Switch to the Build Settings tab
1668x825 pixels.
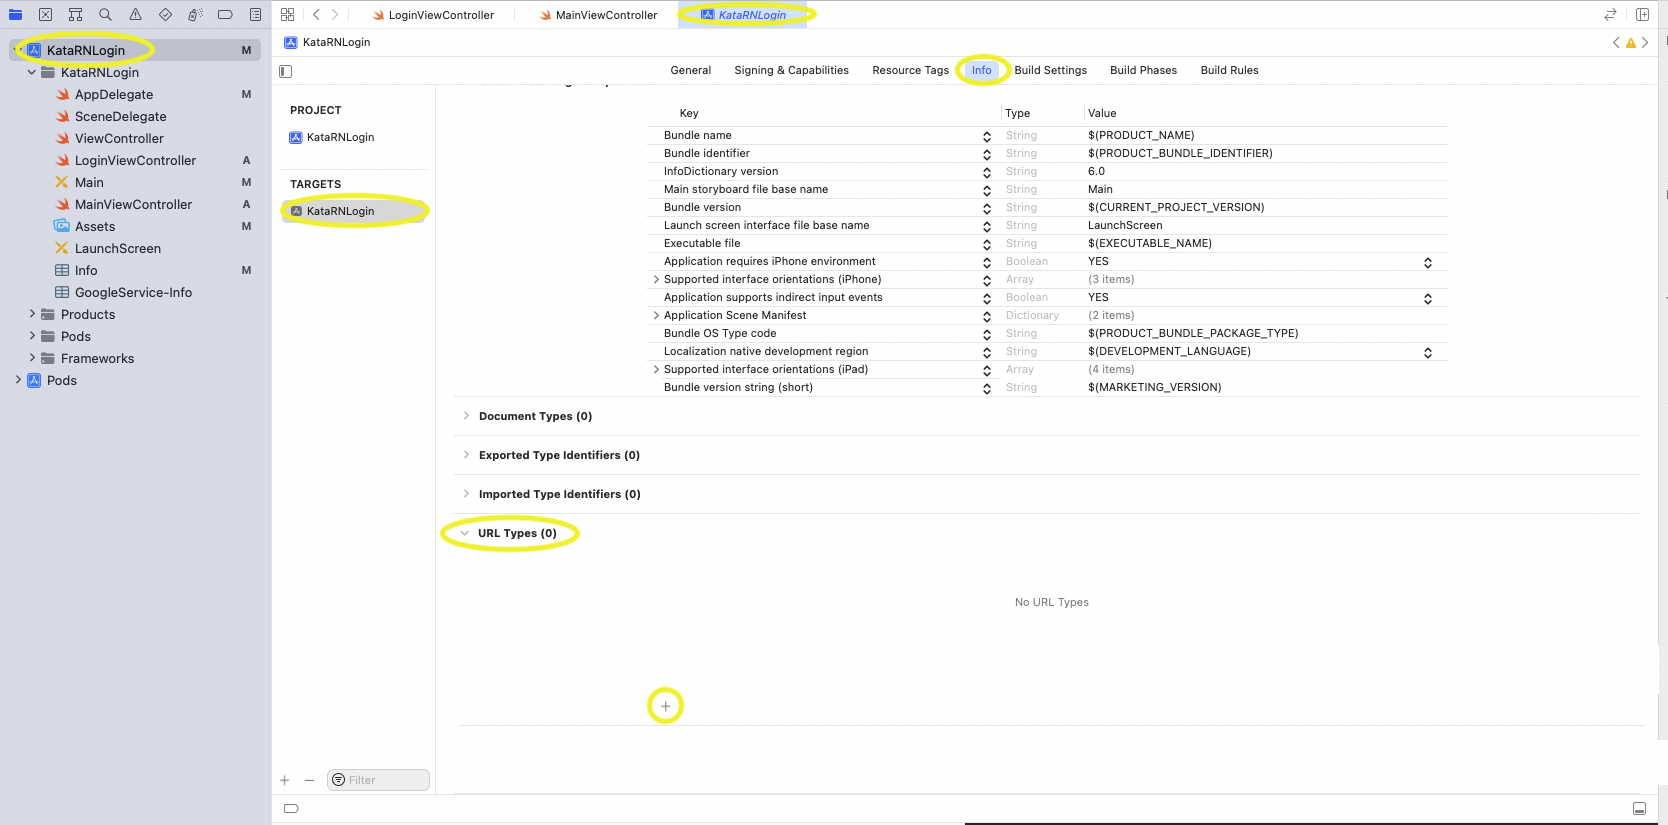pyautogui.click(x=1050, y=71)
